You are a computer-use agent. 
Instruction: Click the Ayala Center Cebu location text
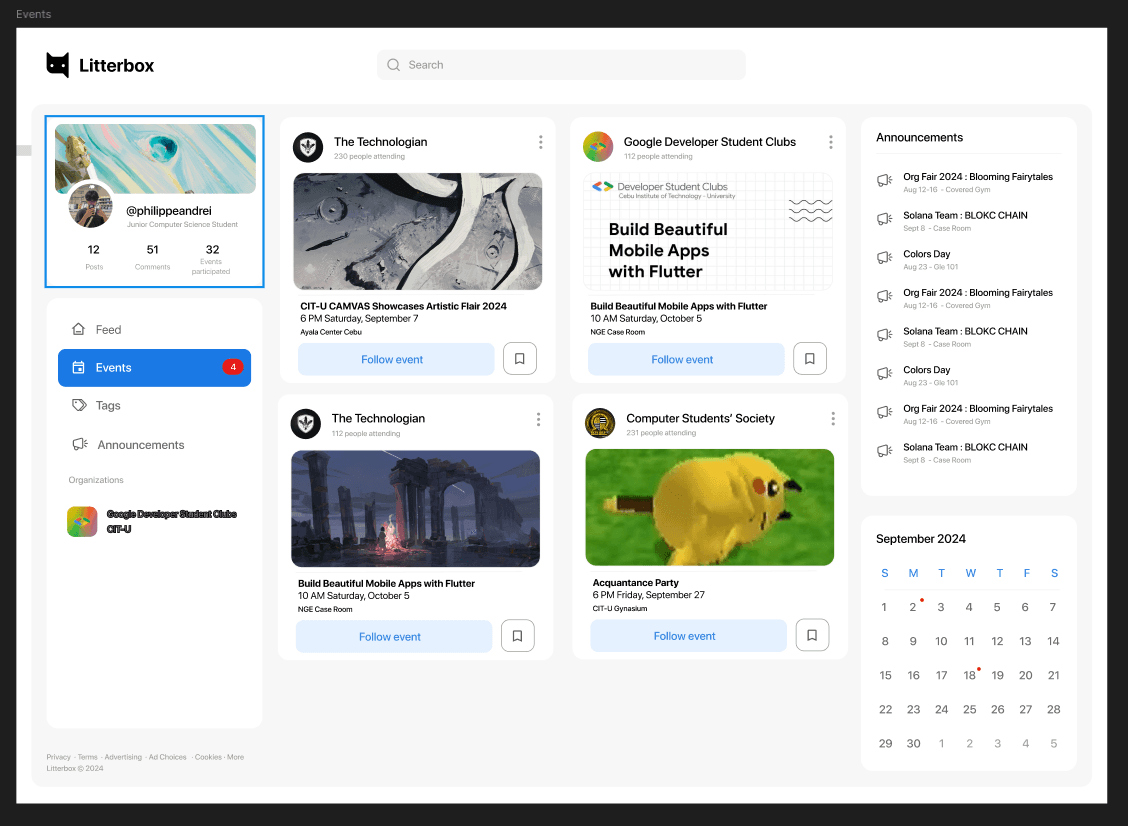[x=331, y=332]
